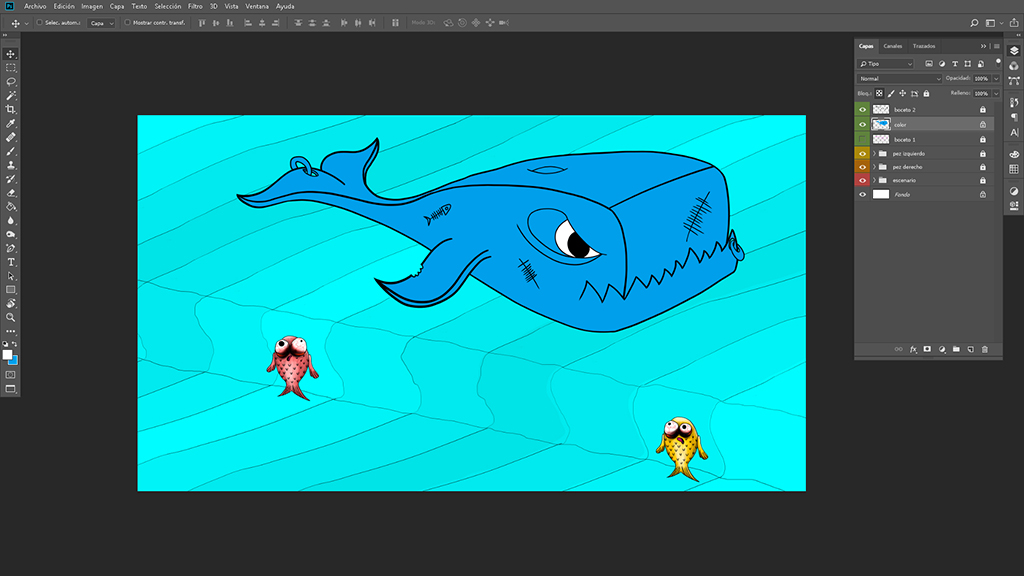Switch to the Canales tab
Viewport: 1024px width, 576px height.
click(892, 46)
